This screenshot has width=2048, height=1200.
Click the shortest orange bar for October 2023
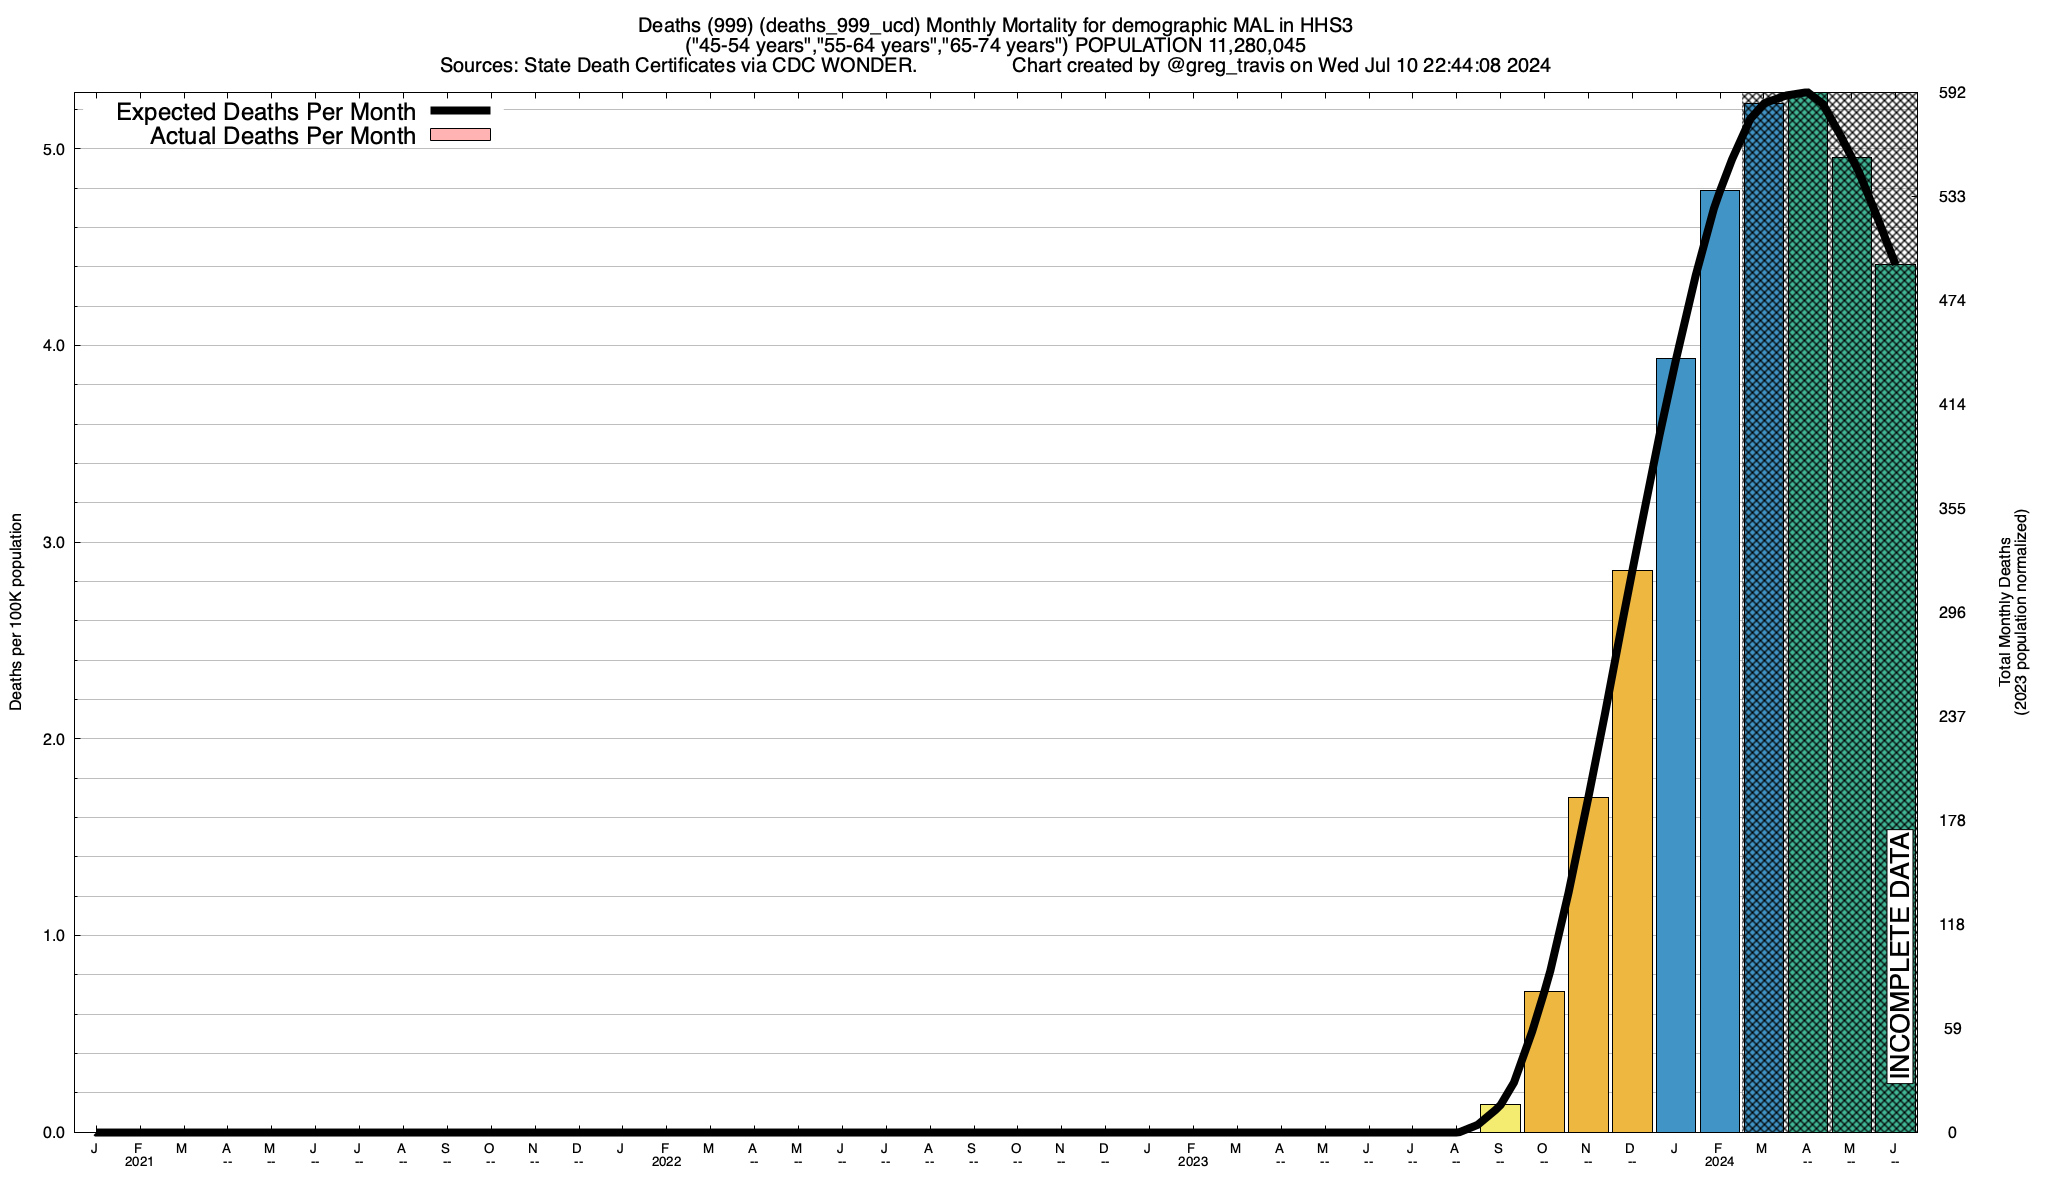coord(1544,1061)
